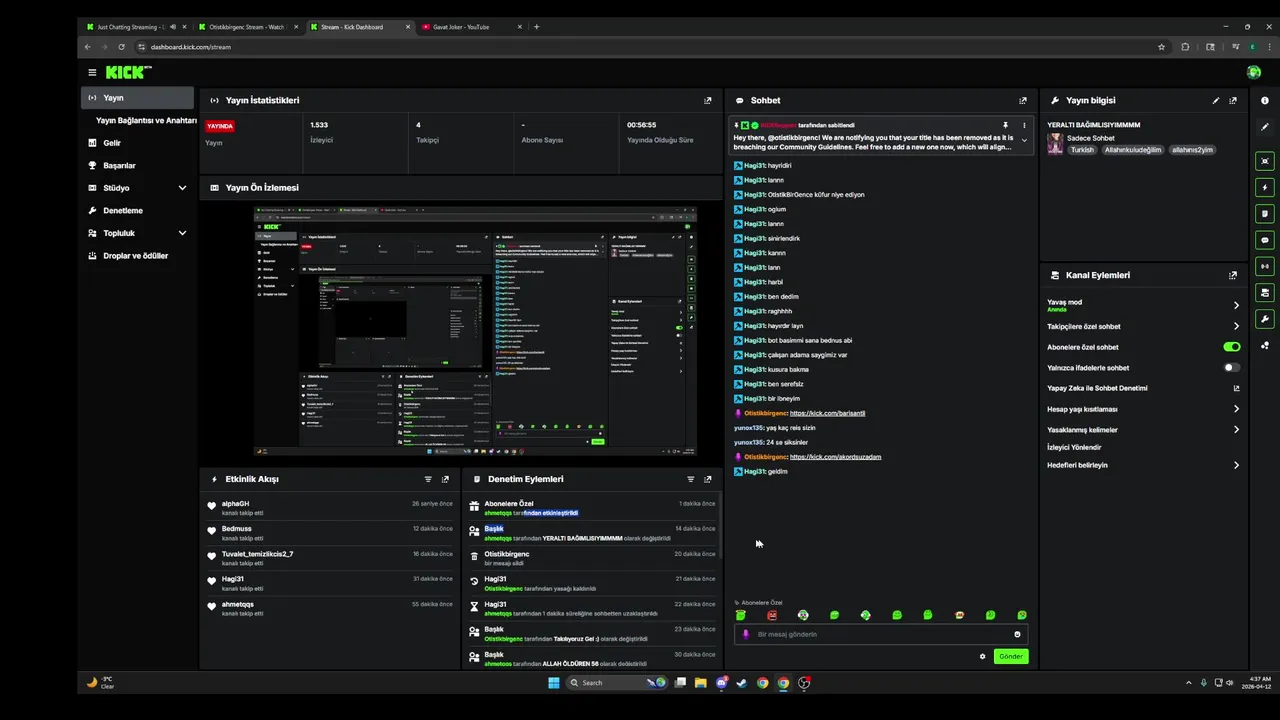Screen dimensions: 1280x720
Task: Open the user avatar at top right
Action: click(1254, 72)
